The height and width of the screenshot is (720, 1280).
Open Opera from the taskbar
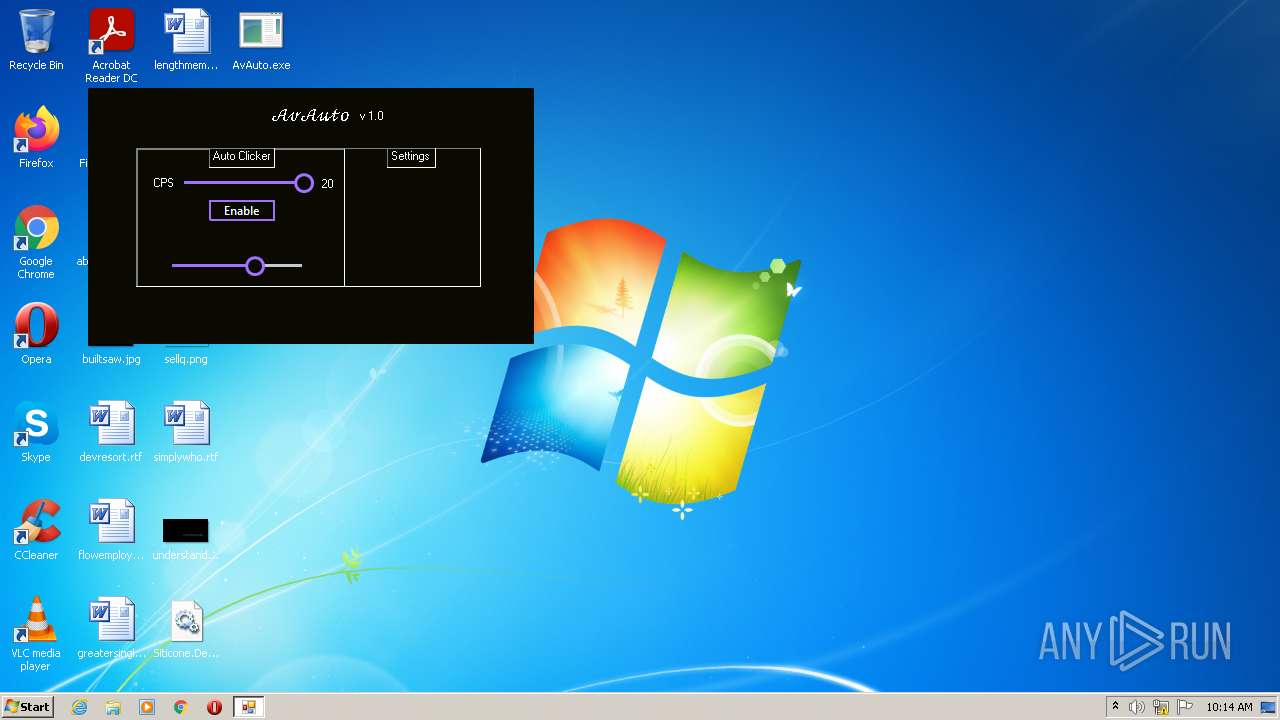pos(214,707)
